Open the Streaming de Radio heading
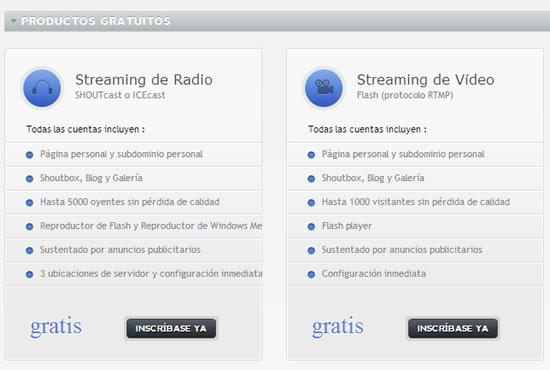The height and width of the screenshot is (370, 550). (144, 80)
